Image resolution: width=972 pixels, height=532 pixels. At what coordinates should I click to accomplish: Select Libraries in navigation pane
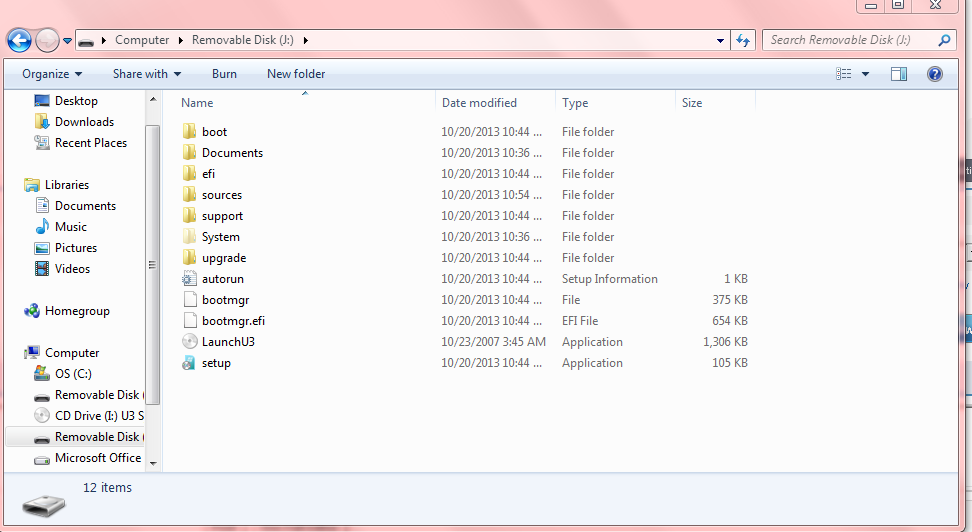tap(66, 185)
